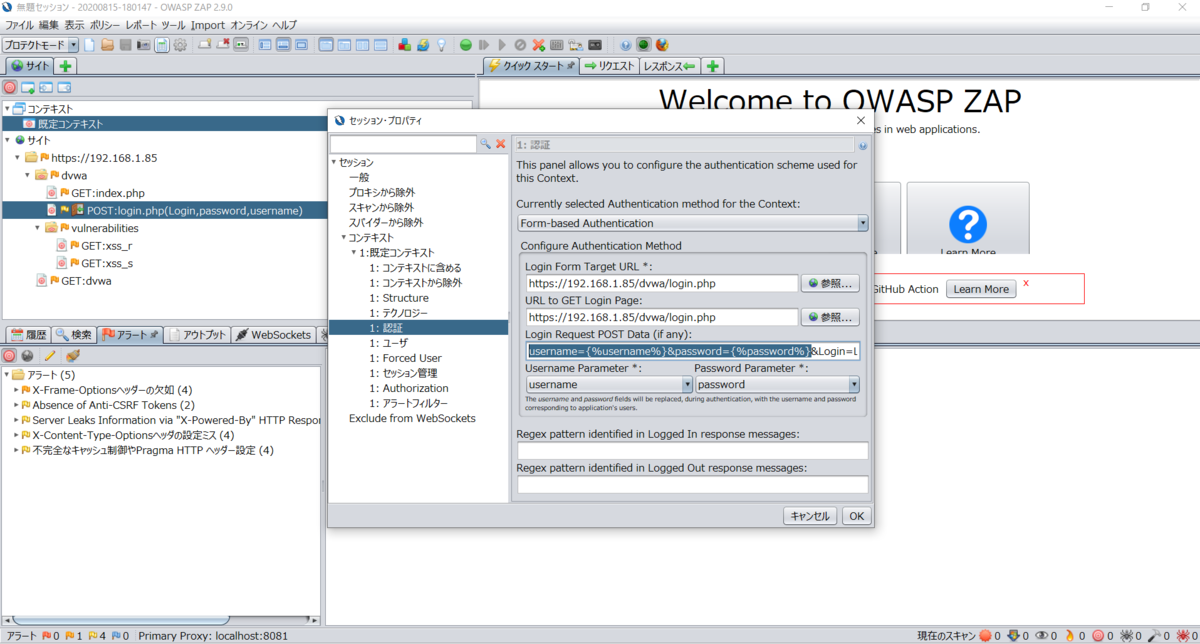
Task: Click the light bulb icon in toolbar
Action: pos(440,45)
